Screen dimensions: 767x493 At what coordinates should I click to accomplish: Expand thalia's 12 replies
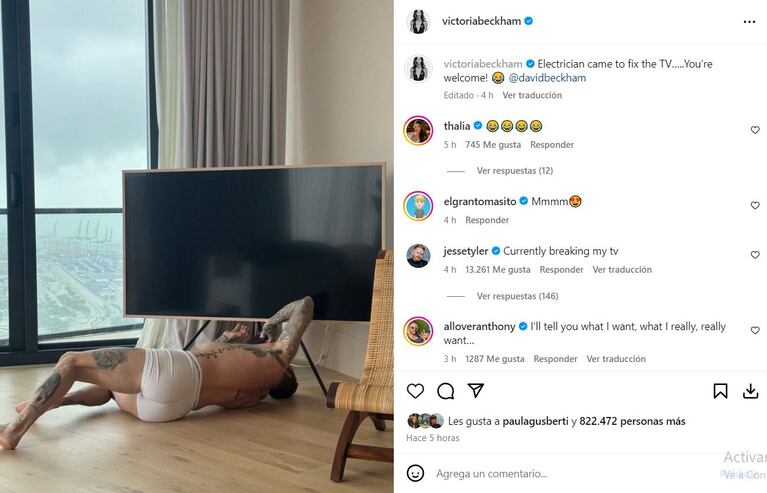515,171
